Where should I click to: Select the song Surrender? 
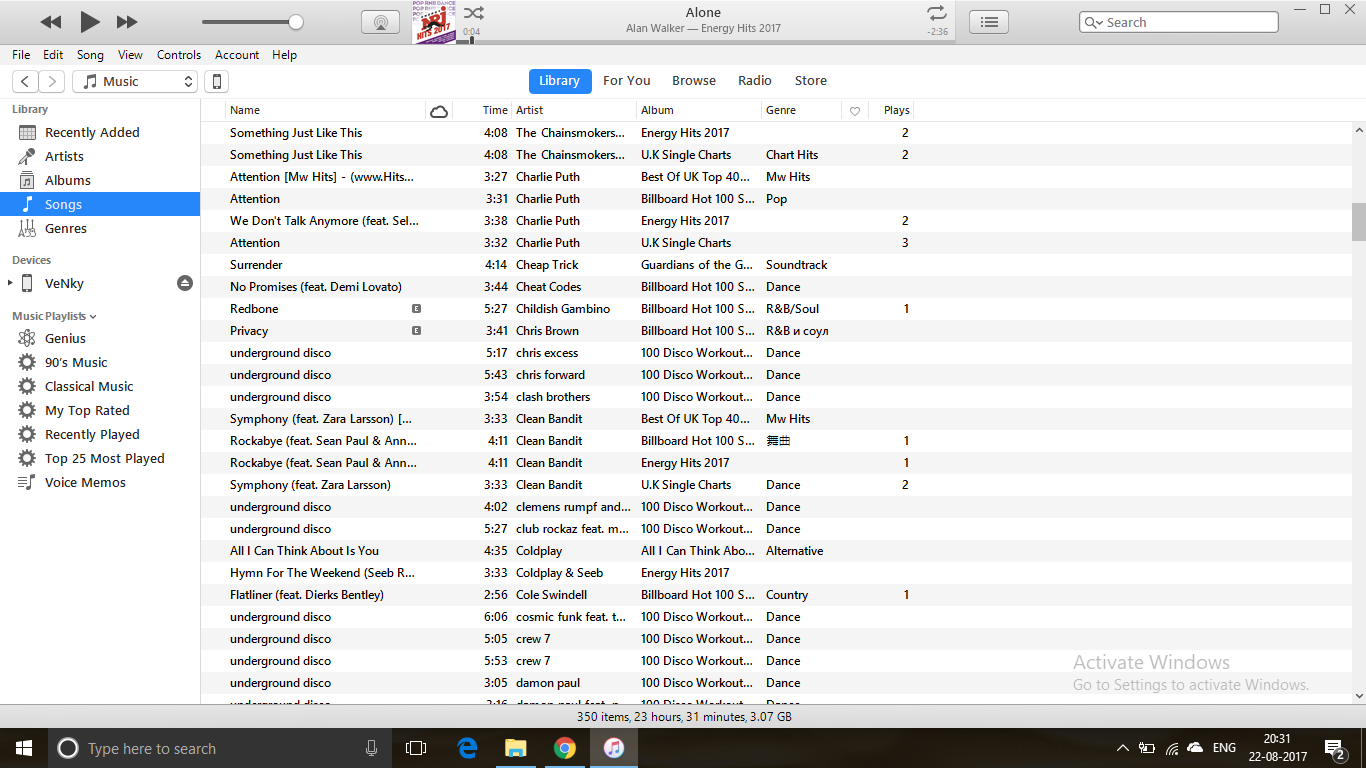click(x=778, y=265)
